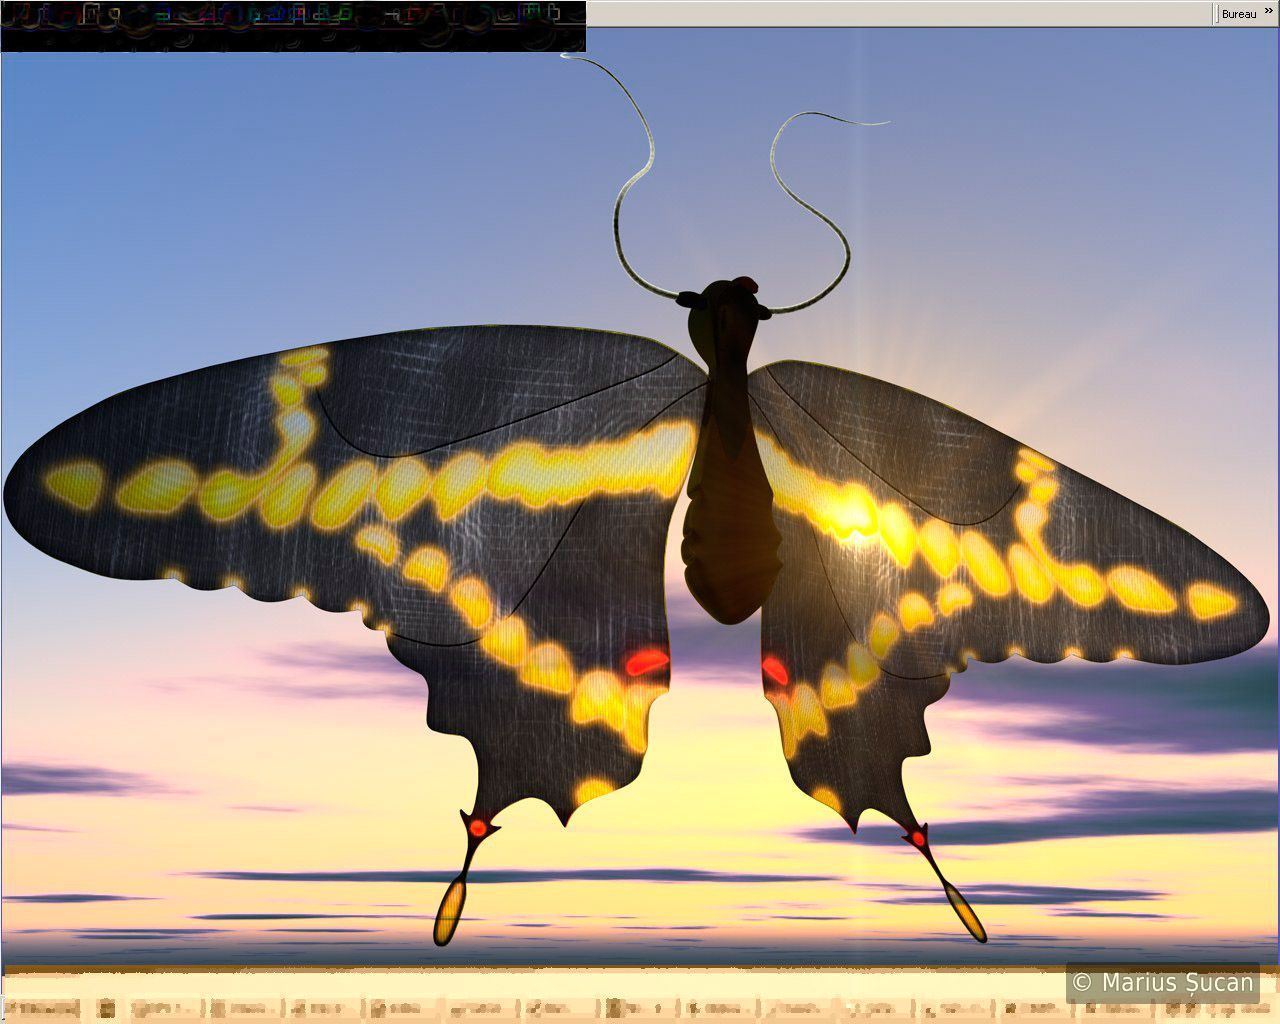Click the red spot on the right wing
The height and width of the screenshot is (1024, 1280).
[x=775, y=668]
